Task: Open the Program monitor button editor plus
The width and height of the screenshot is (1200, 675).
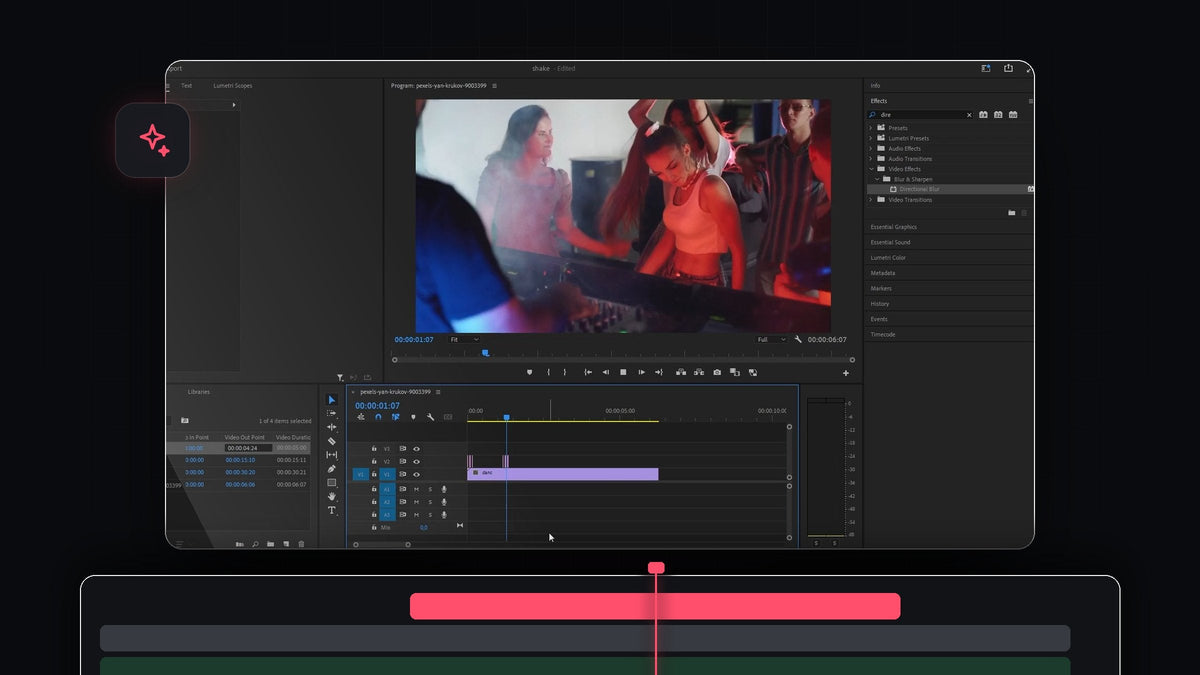Action: [846, 373]
